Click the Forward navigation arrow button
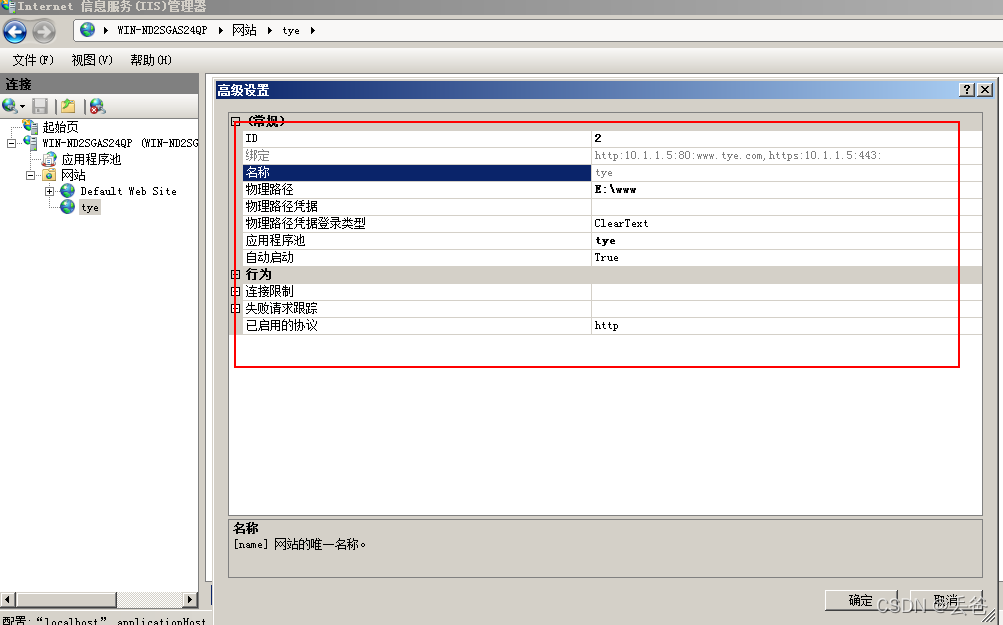1003x625 pixels. click(x=43, y=31)
